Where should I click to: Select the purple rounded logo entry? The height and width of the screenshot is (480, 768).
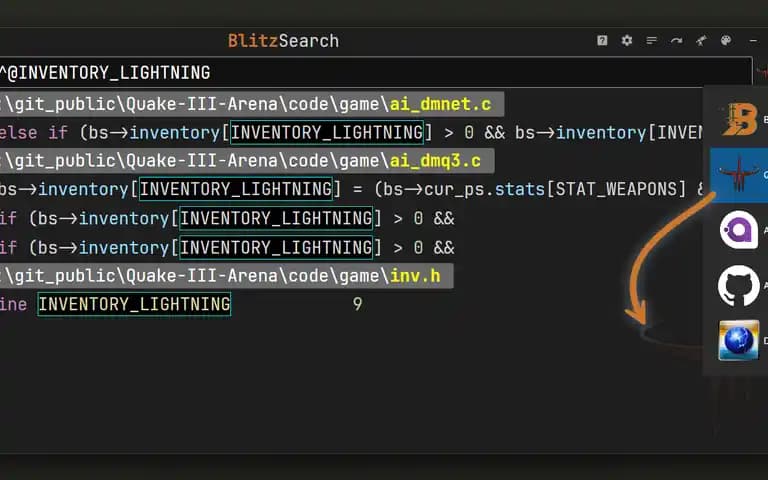pos(739,229)
